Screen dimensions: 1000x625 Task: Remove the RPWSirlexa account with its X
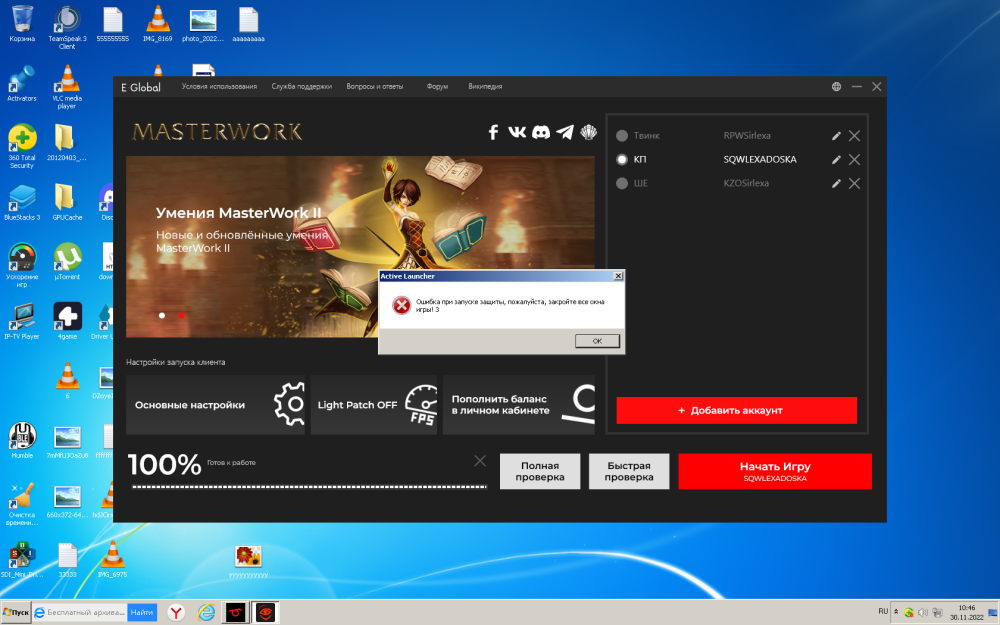[x=854, y=135]
